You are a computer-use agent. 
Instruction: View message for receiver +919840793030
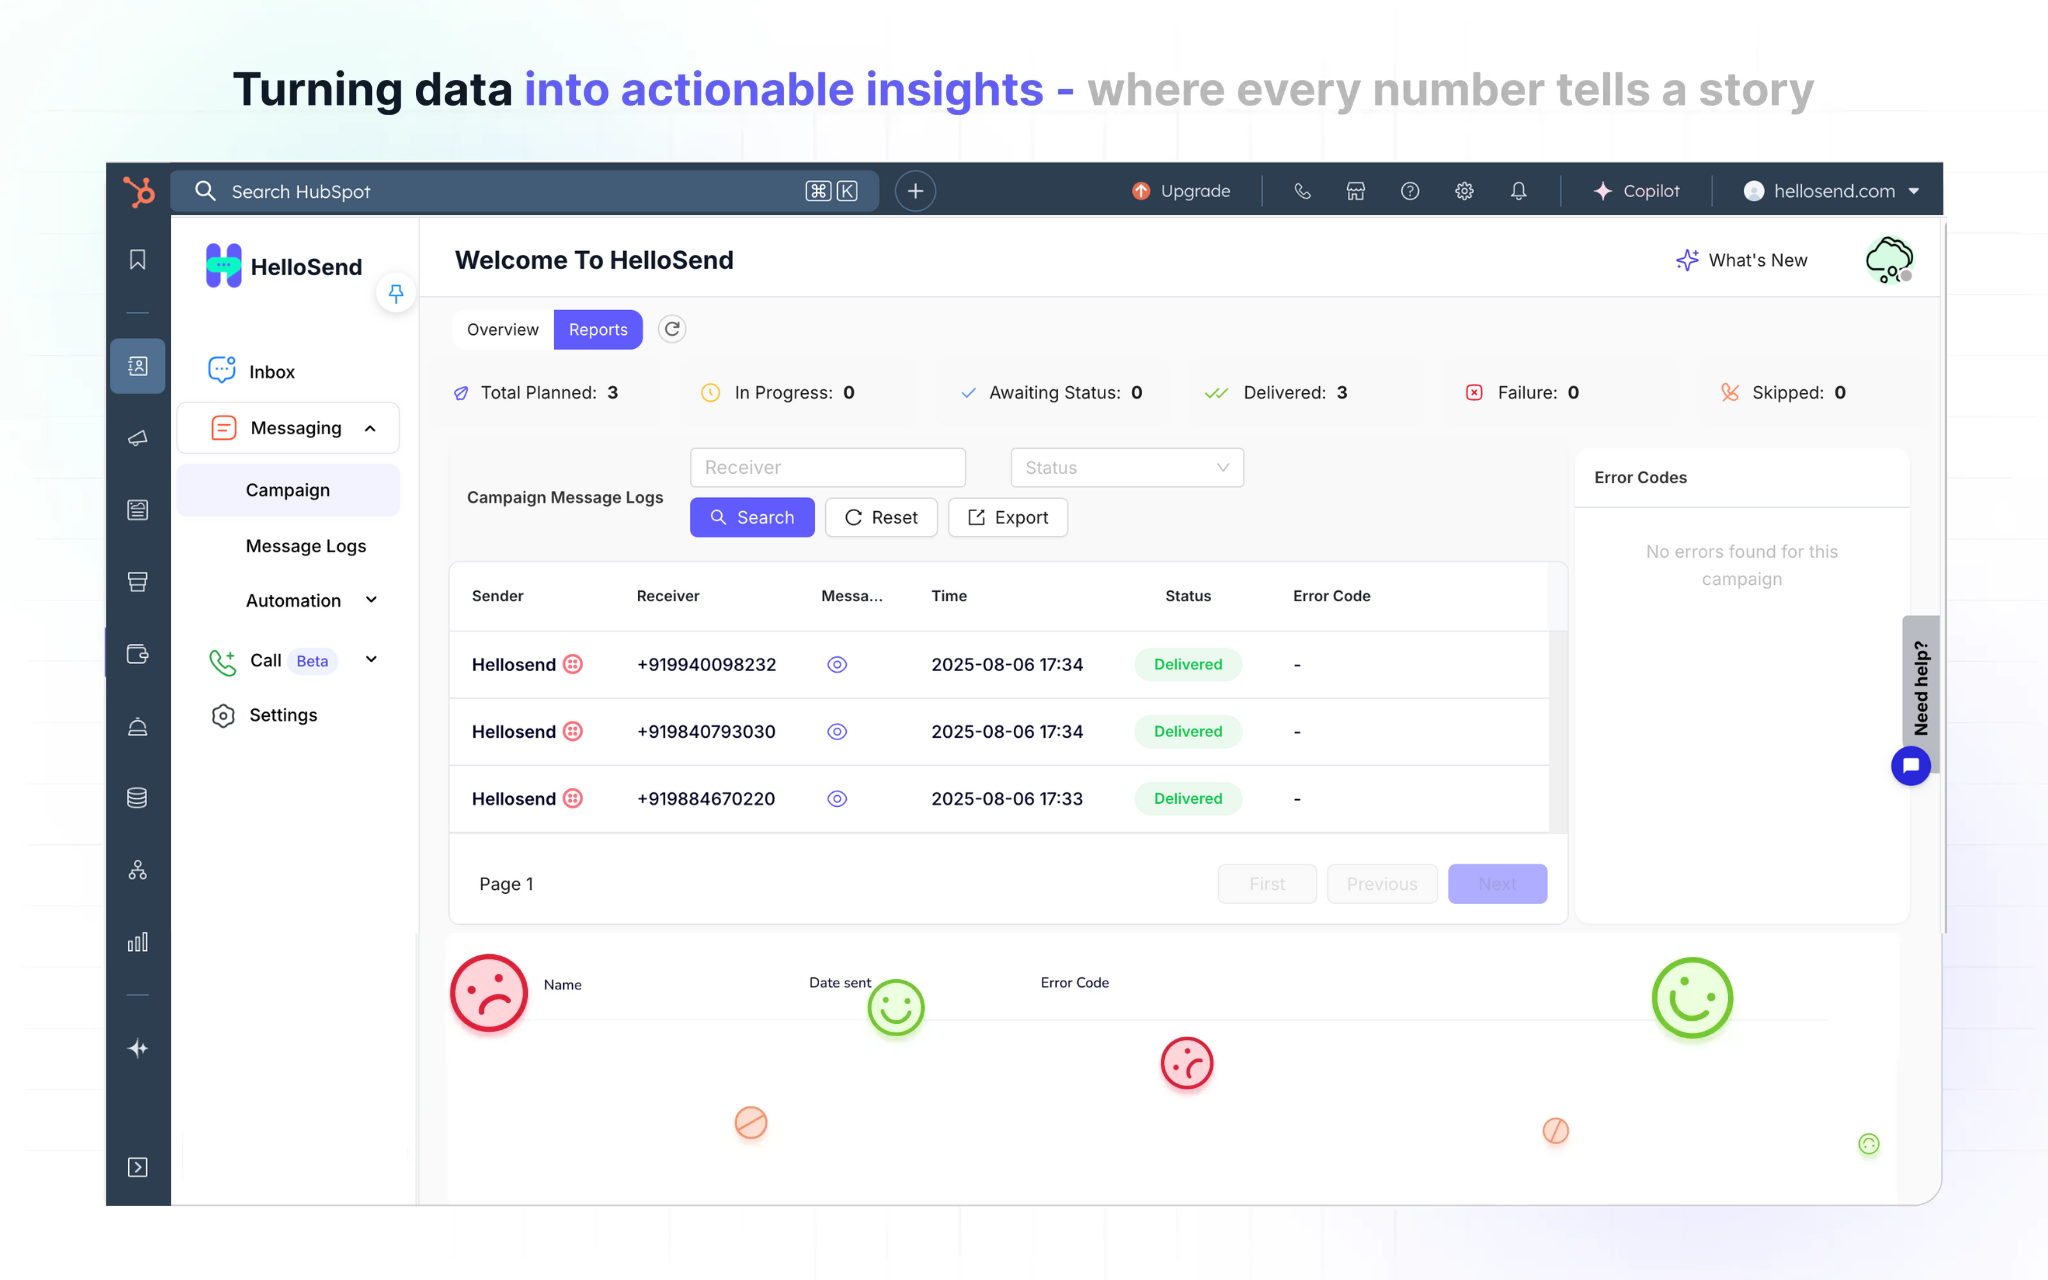[837, 732]
